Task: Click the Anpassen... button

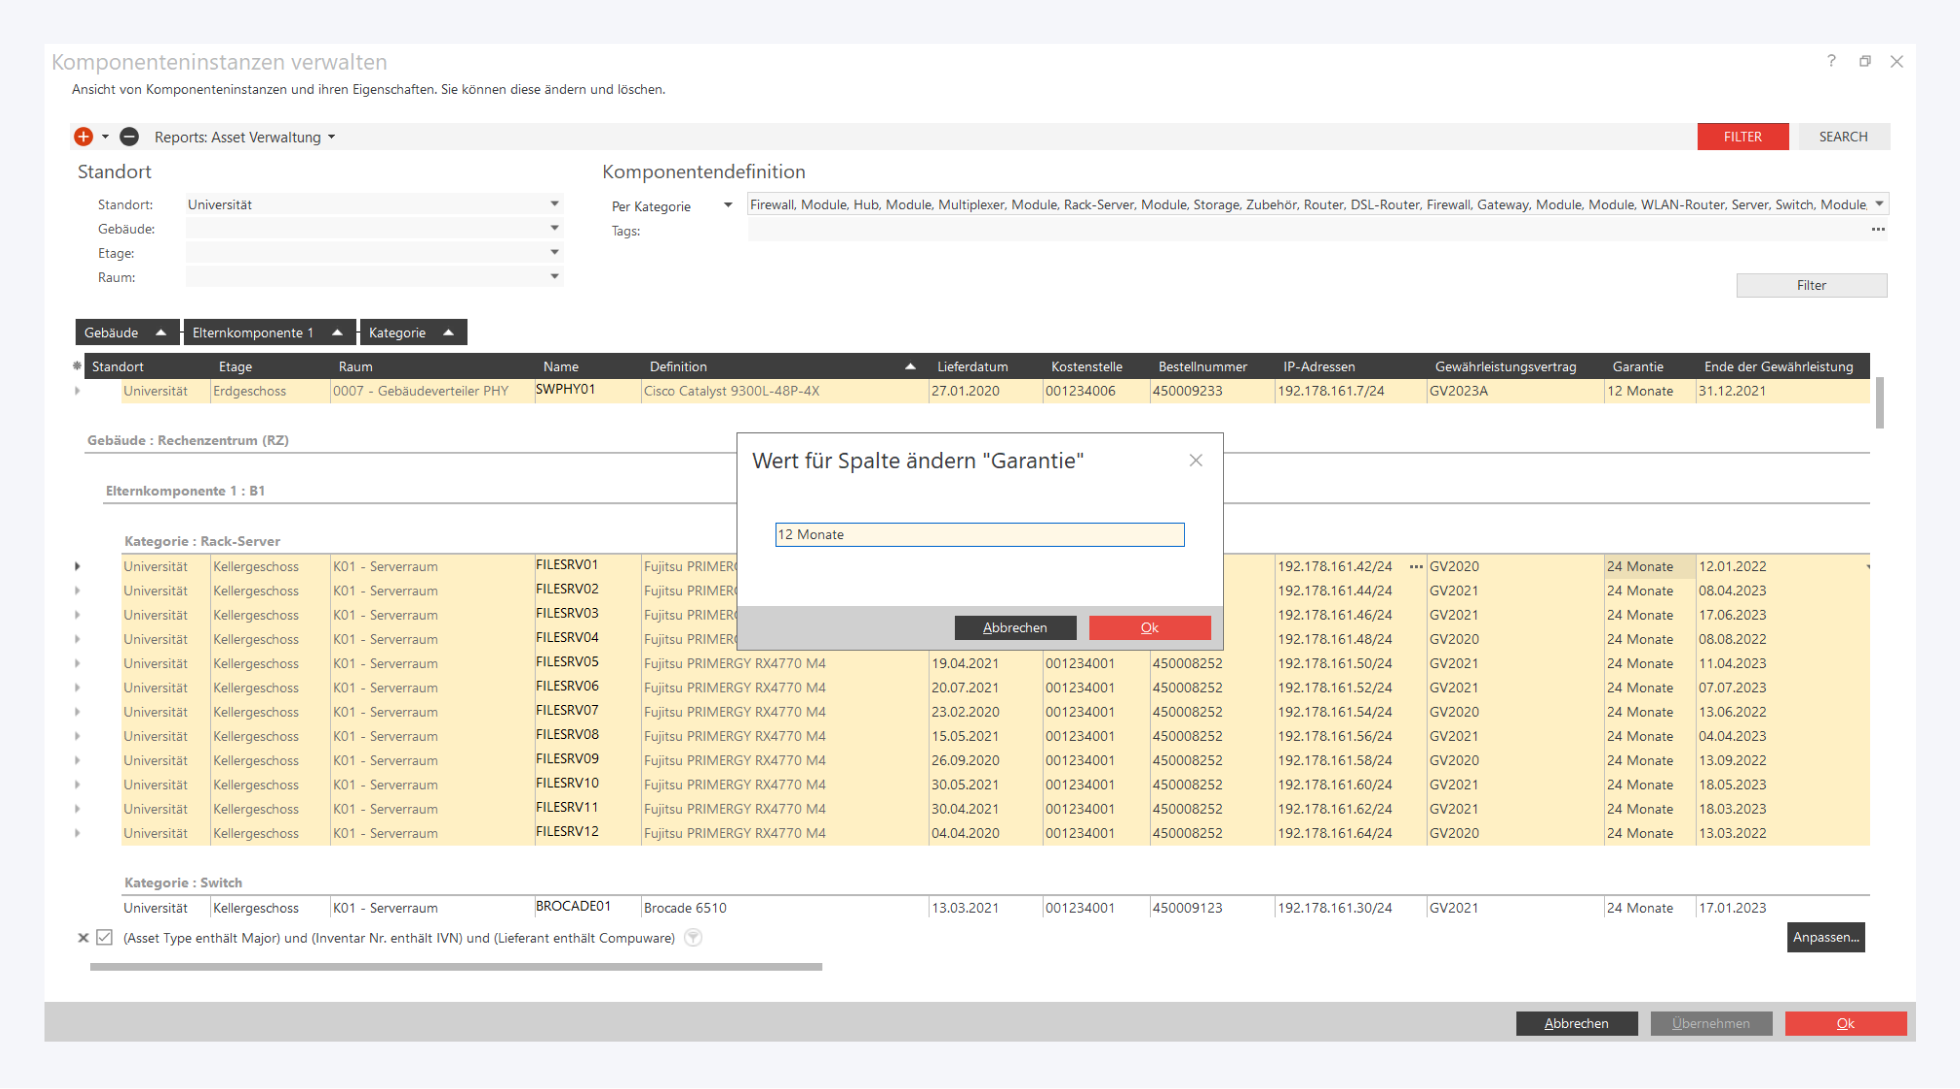Action: click(1825, 938)
